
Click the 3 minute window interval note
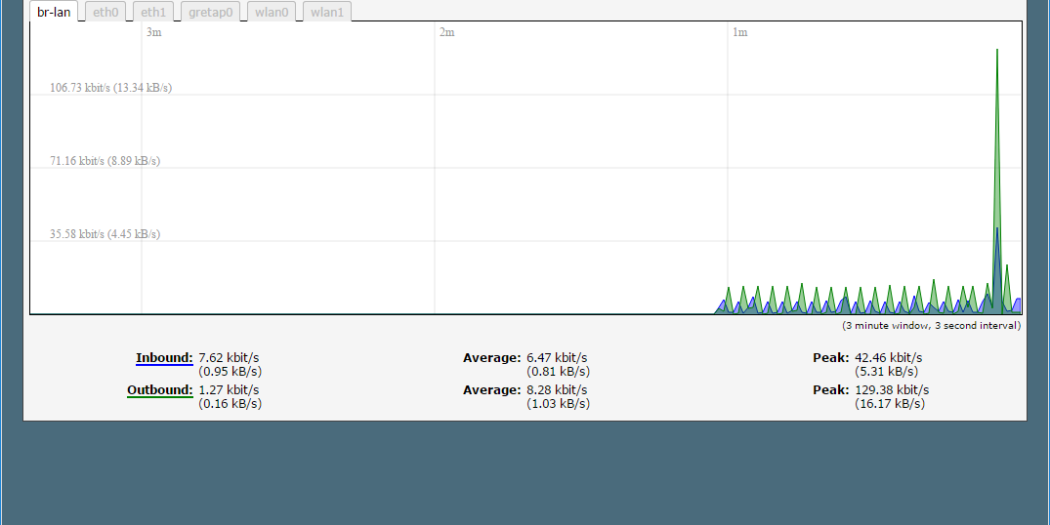[931, 325]
